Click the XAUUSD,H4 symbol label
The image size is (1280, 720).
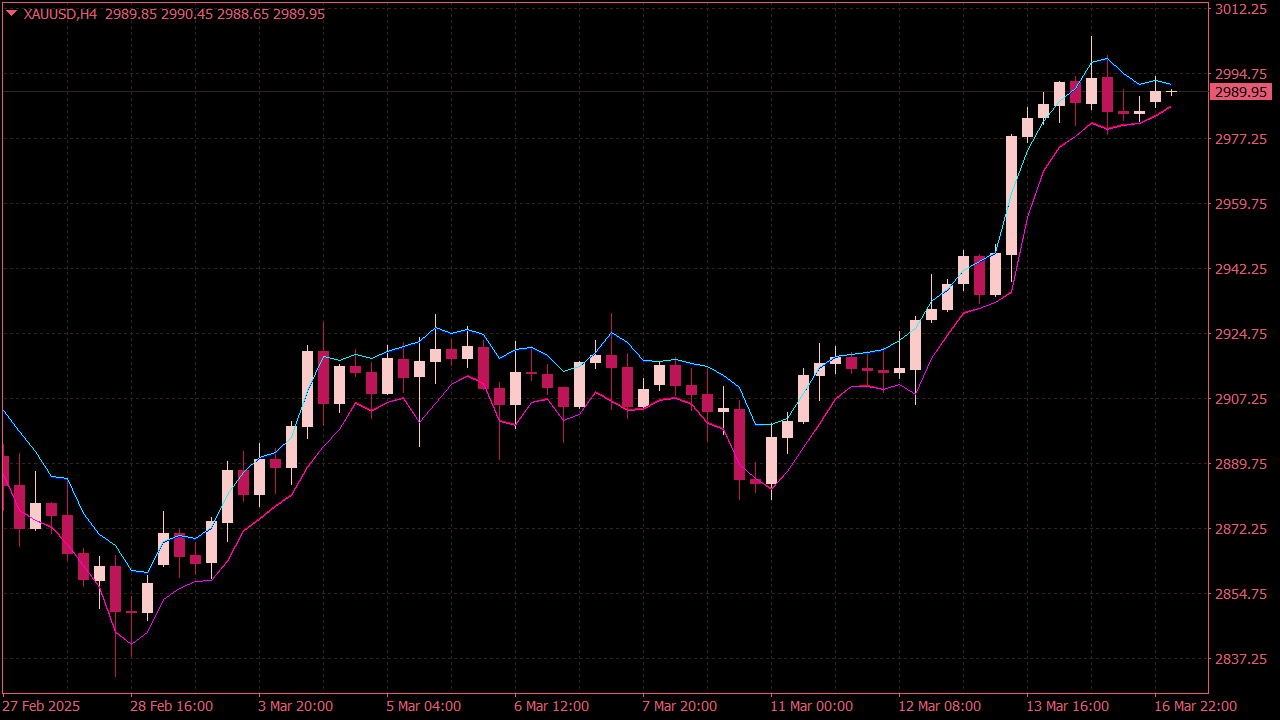tap(60, 14)
